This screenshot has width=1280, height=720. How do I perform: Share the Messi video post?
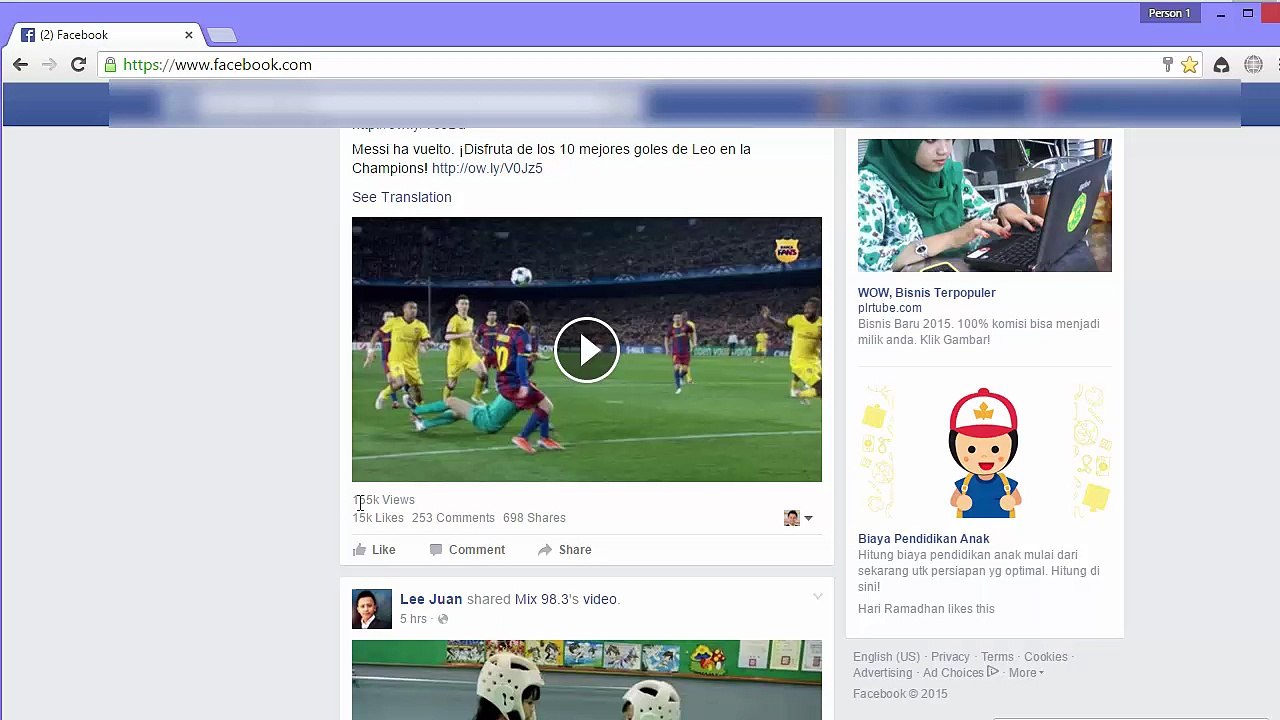point(564,550)
